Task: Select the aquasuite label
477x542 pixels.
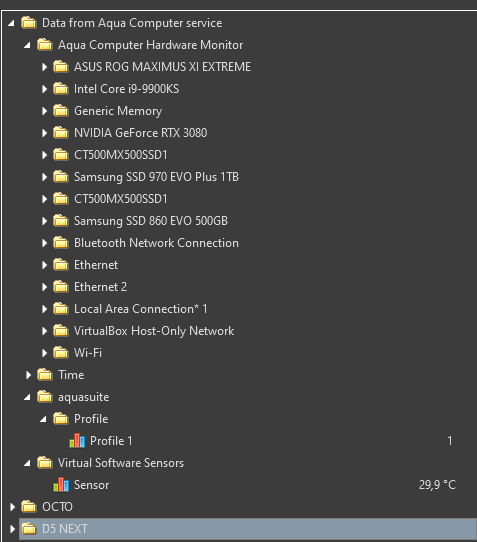Action: tap(84, 397)
